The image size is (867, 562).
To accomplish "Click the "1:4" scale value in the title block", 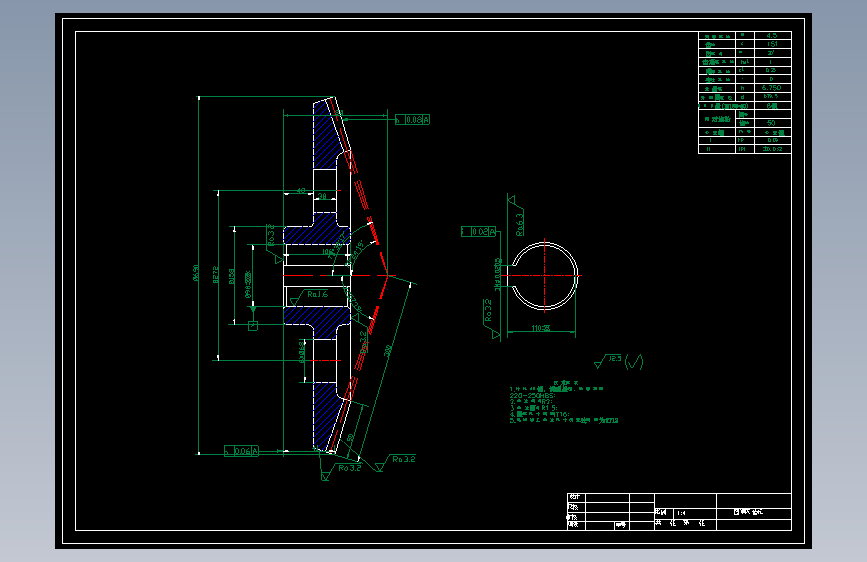I will pyautogui.click(x=681, y=513).
